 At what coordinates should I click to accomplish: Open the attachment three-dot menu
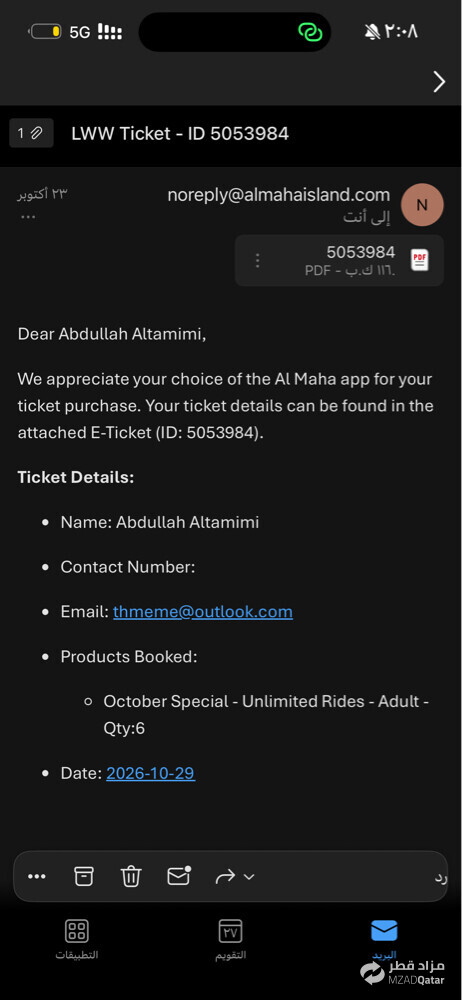[258, 260]
